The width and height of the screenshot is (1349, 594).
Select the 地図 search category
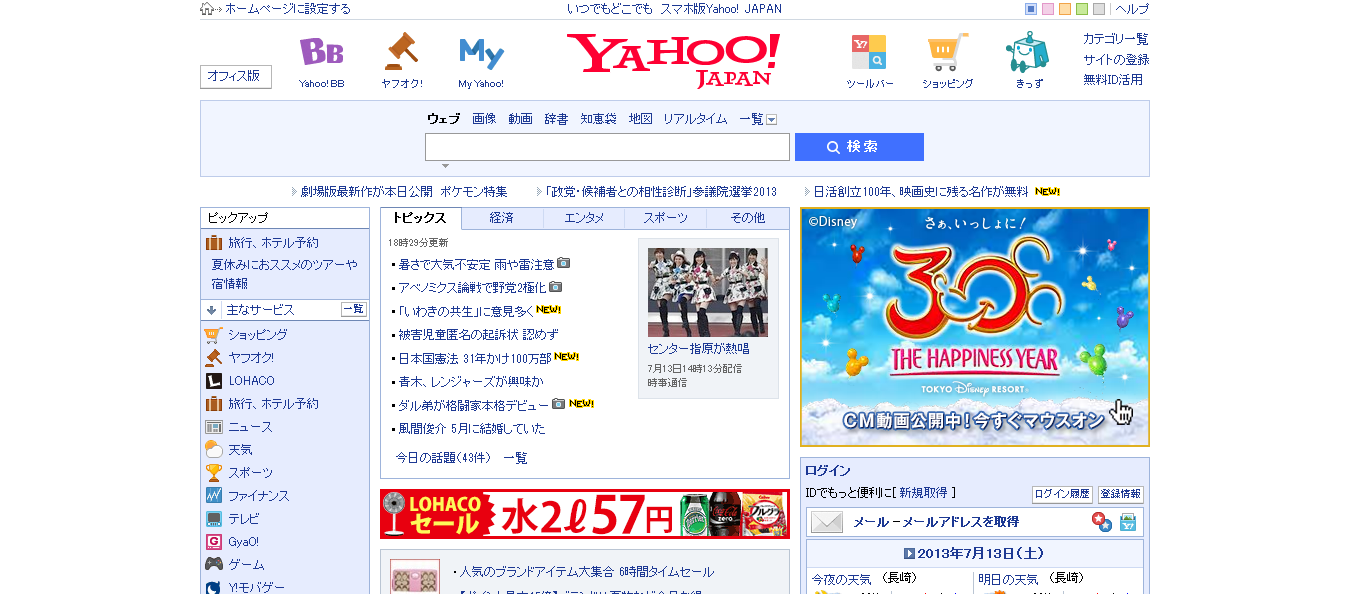[x=640, y=119]
